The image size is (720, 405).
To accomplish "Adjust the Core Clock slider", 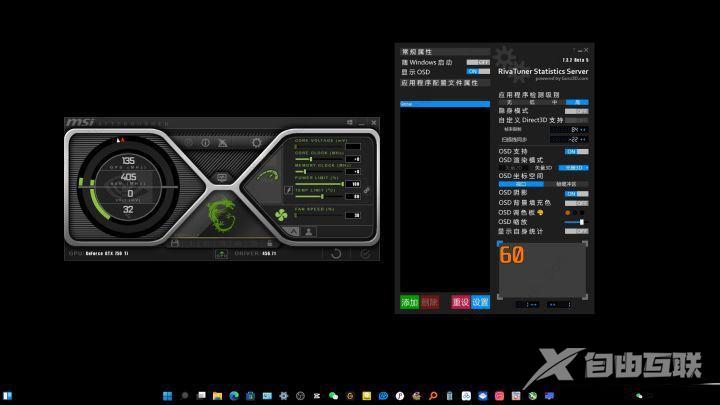I will tap(319, 159).
